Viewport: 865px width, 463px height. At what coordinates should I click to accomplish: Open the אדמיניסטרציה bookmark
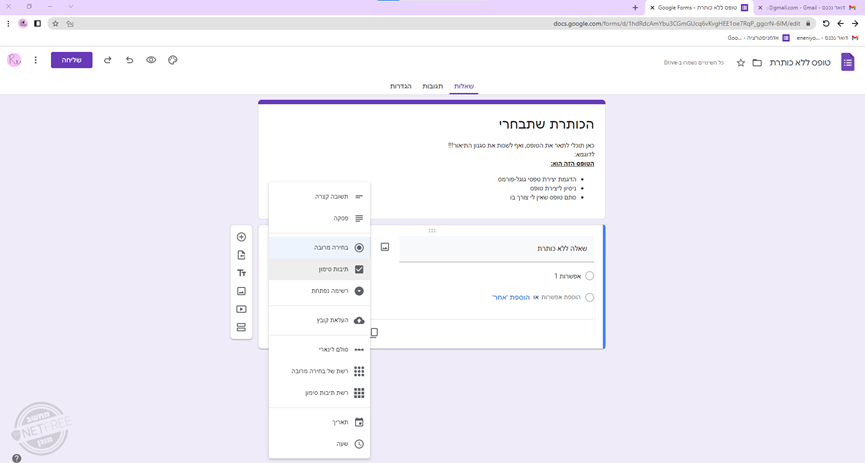[x=759, y=38]
